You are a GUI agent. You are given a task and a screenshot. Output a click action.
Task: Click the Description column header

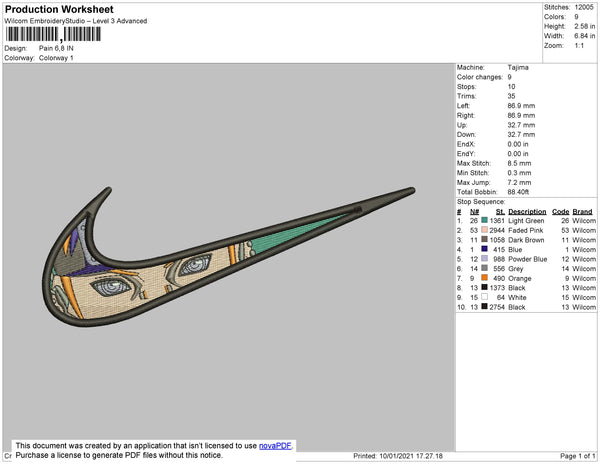click(x=527, y=212)
